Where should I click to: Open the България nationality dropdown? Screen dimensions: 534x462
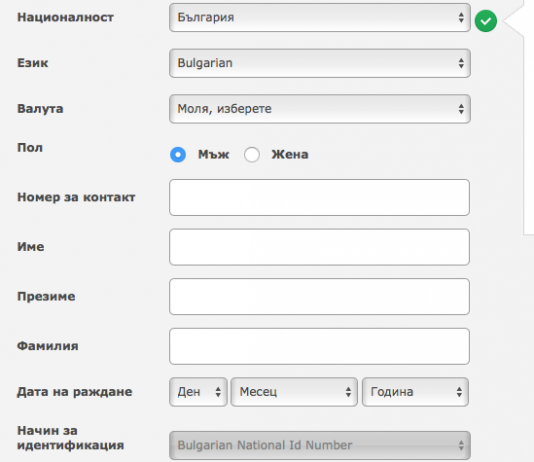tap(320, 17)
